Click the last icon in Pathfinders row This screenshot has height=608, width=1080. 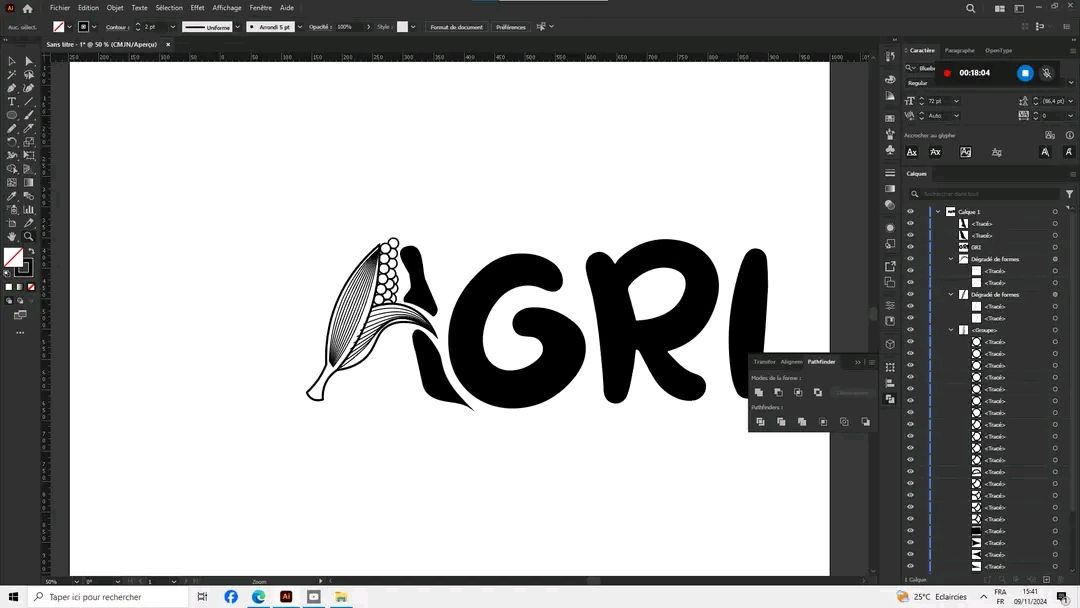click(865, 422)
